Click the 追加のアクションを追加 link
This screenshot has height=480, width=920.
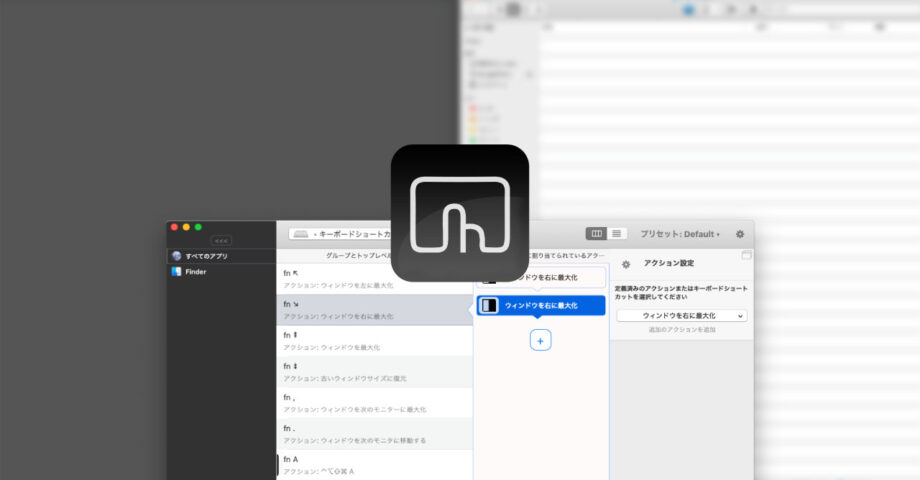682,330
